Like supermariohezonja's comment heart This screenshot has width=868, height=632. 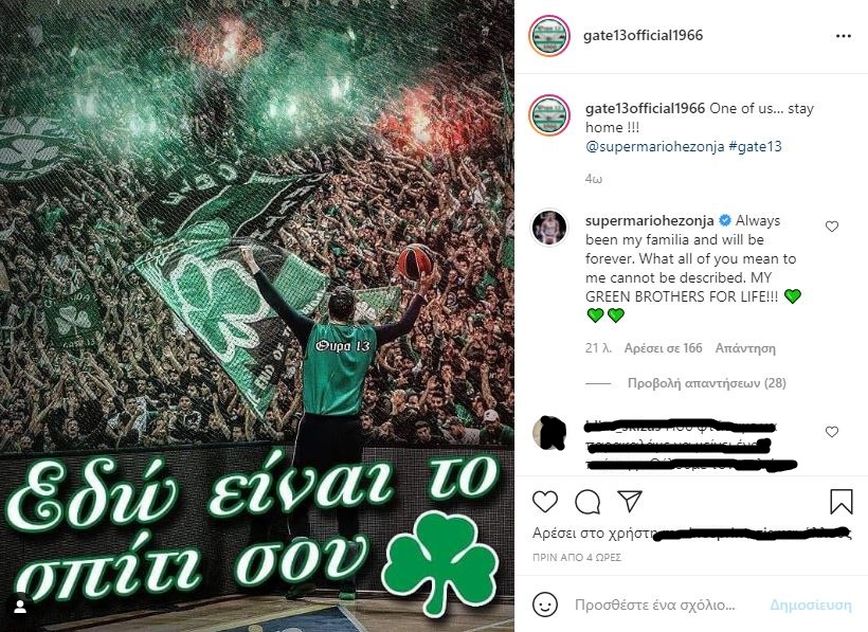pyautogui.click(x=832, y=226)
